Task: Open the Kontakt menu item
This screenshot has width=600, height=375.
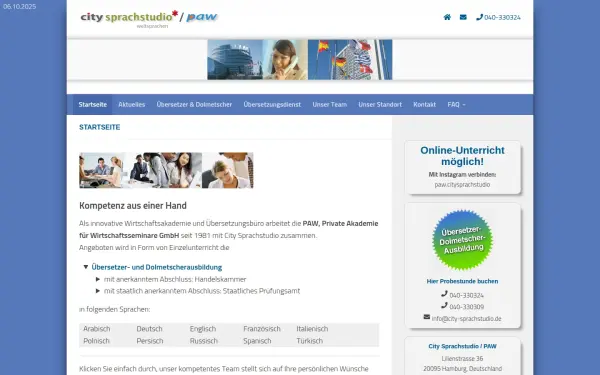Action: point(424,104)
